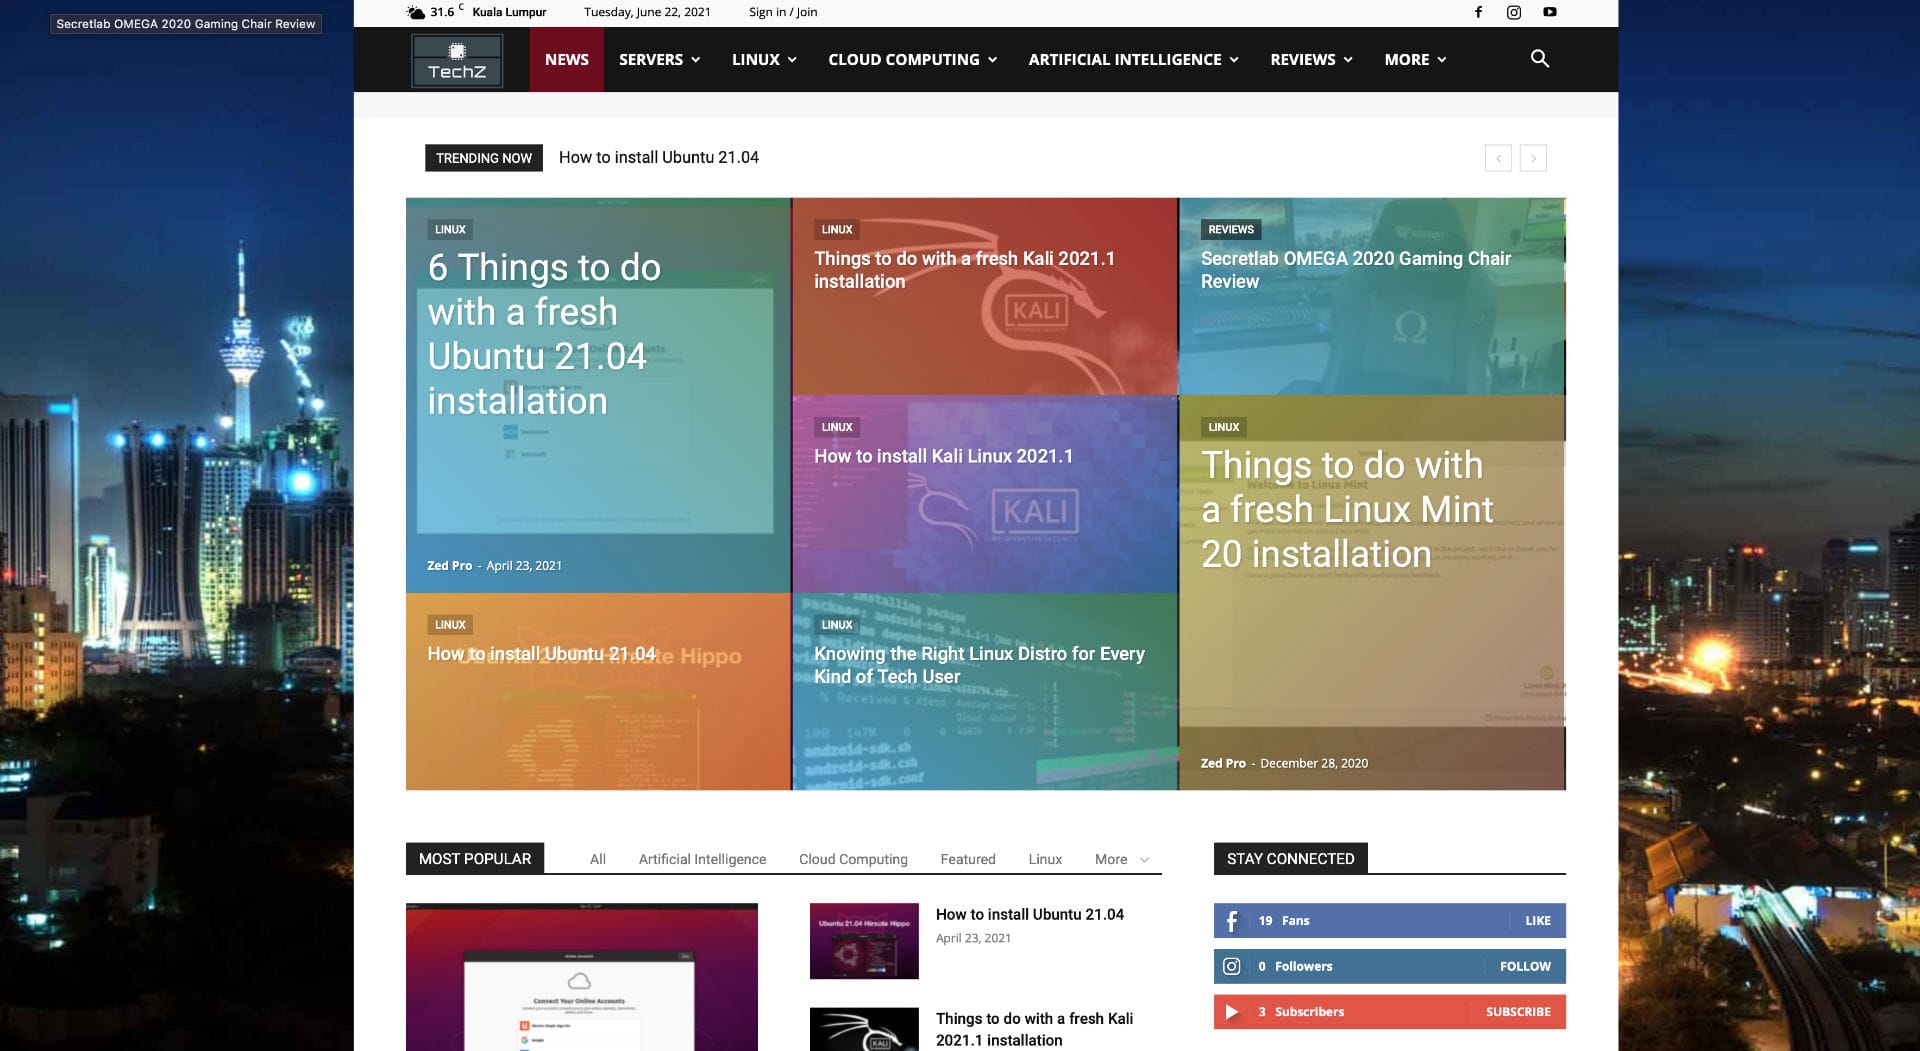
Task: Click Zed Pro author on Linux Mint tile
Action: [1223, 763]
